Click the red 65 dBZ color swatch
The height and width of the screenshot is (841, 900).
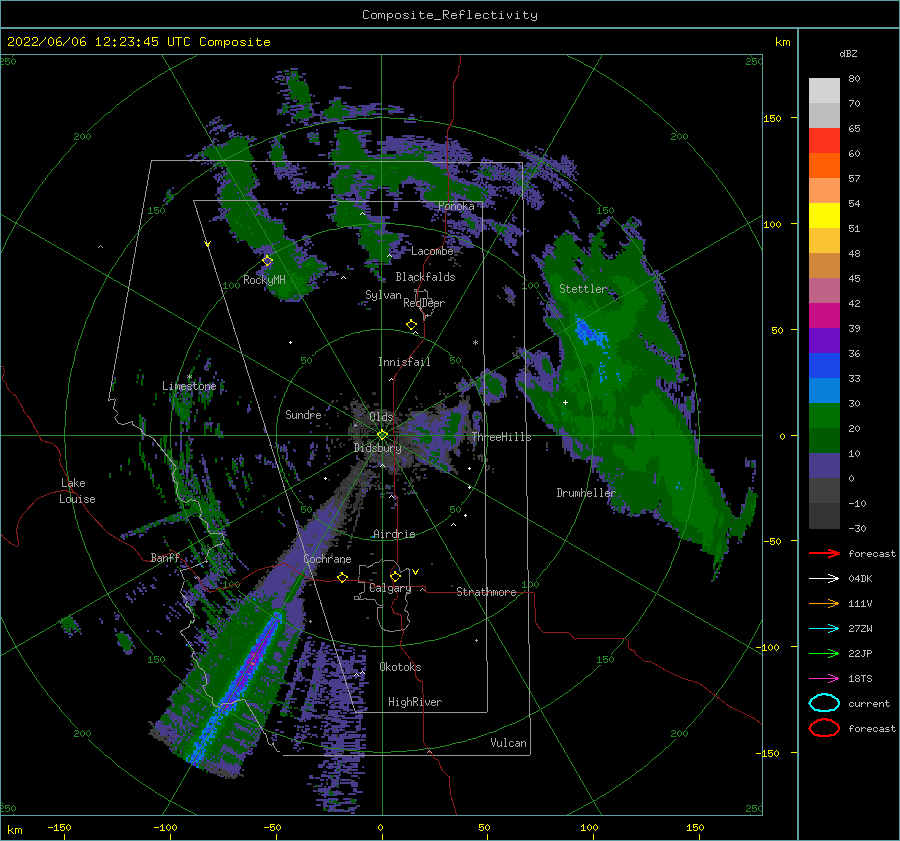(824, 140)
